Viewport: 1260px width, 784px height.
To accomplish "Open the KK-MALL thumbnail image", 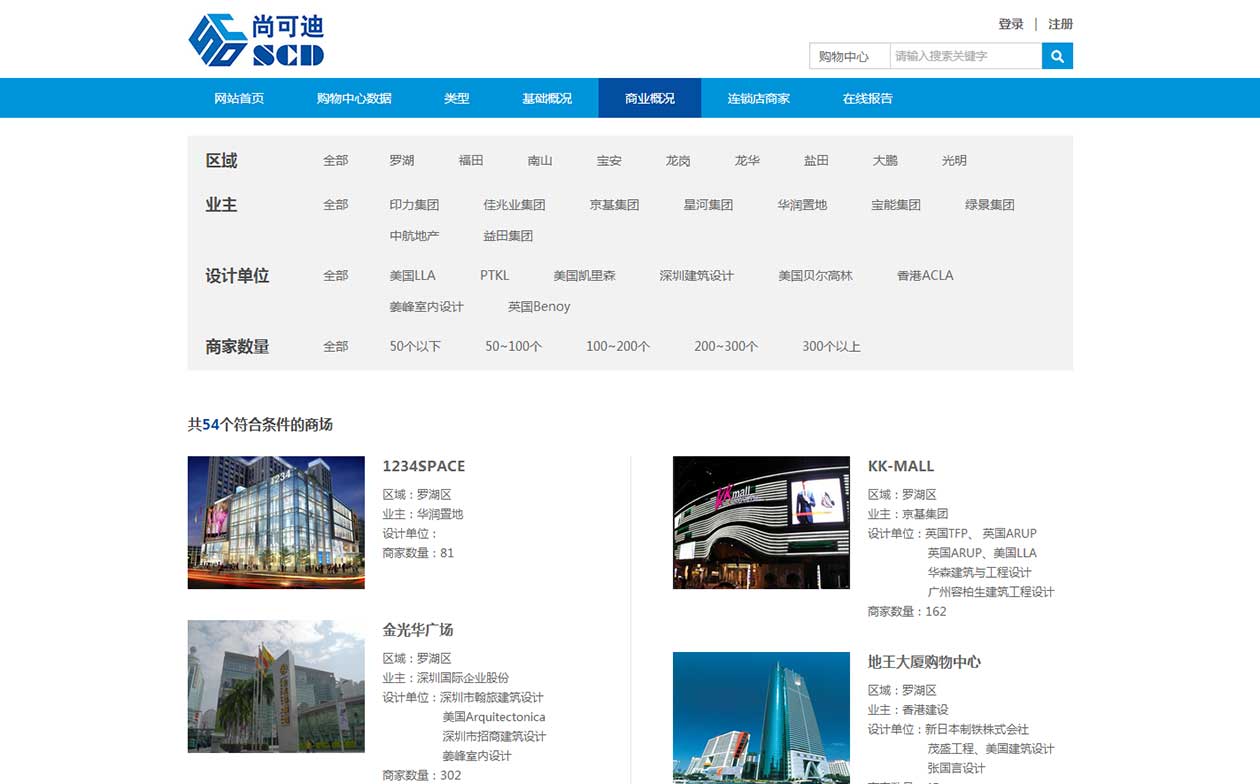I will pyautogui.click(x=761, y=522).
